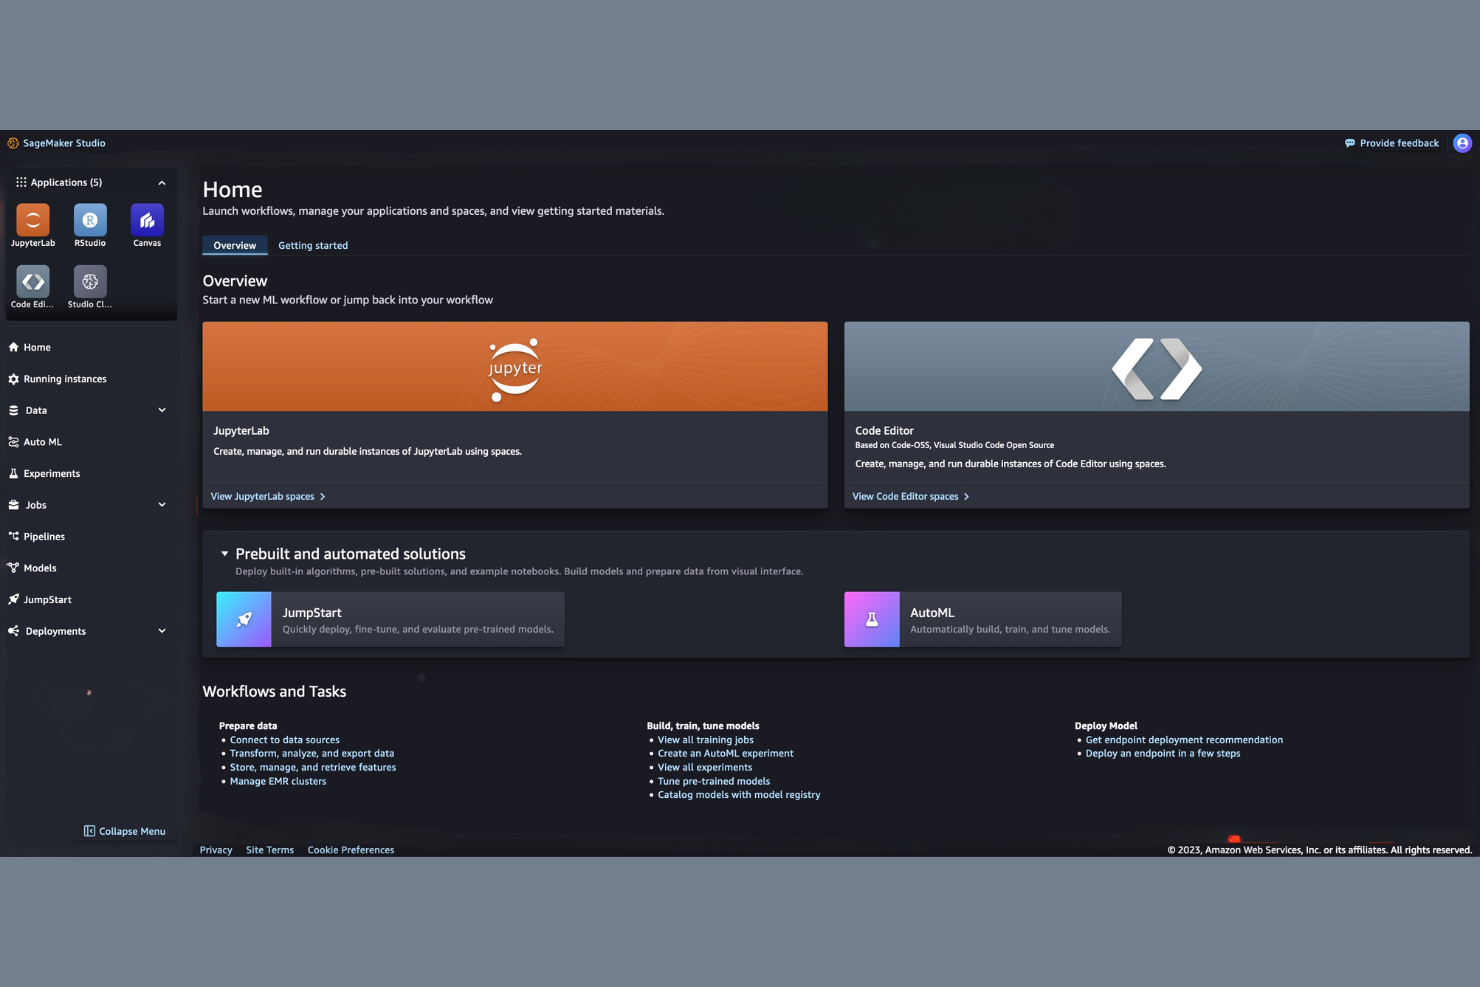Open the JumpStart solution card

[391, 619]
